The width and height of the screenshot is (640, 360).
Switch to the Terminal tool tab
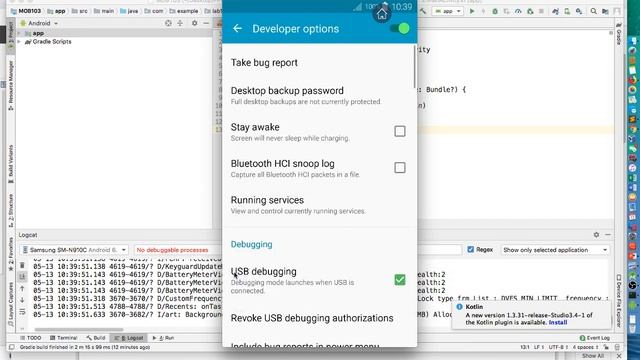click(x=64, y=338)
